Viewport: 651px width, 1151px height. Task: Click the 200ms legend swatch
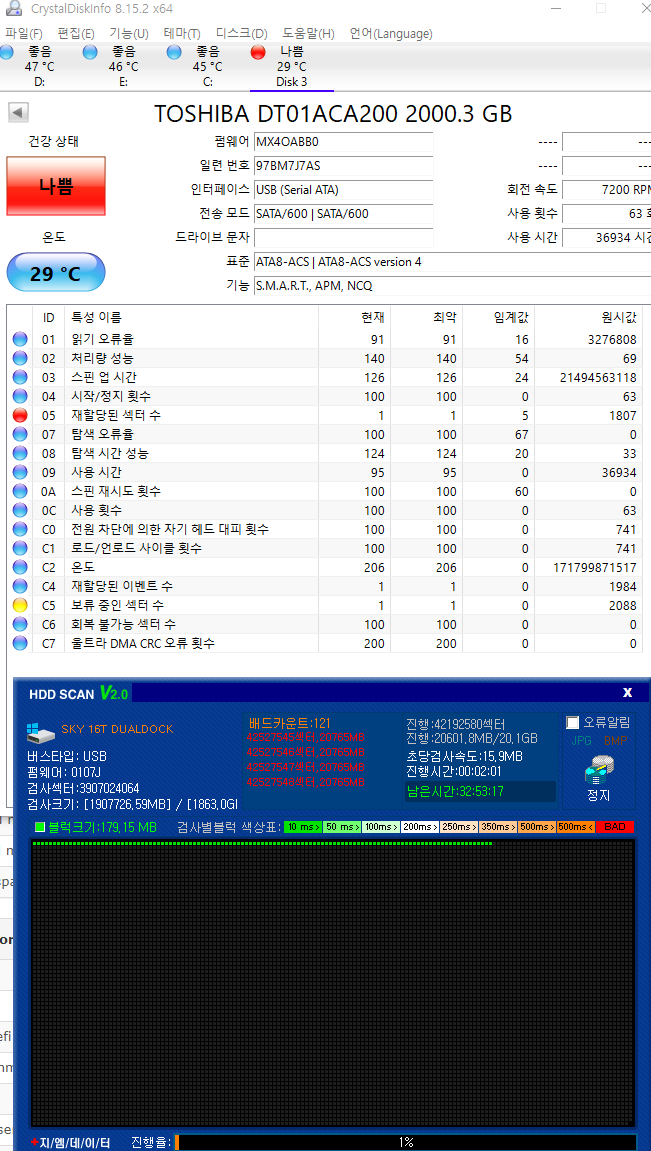tap(420, 827)
